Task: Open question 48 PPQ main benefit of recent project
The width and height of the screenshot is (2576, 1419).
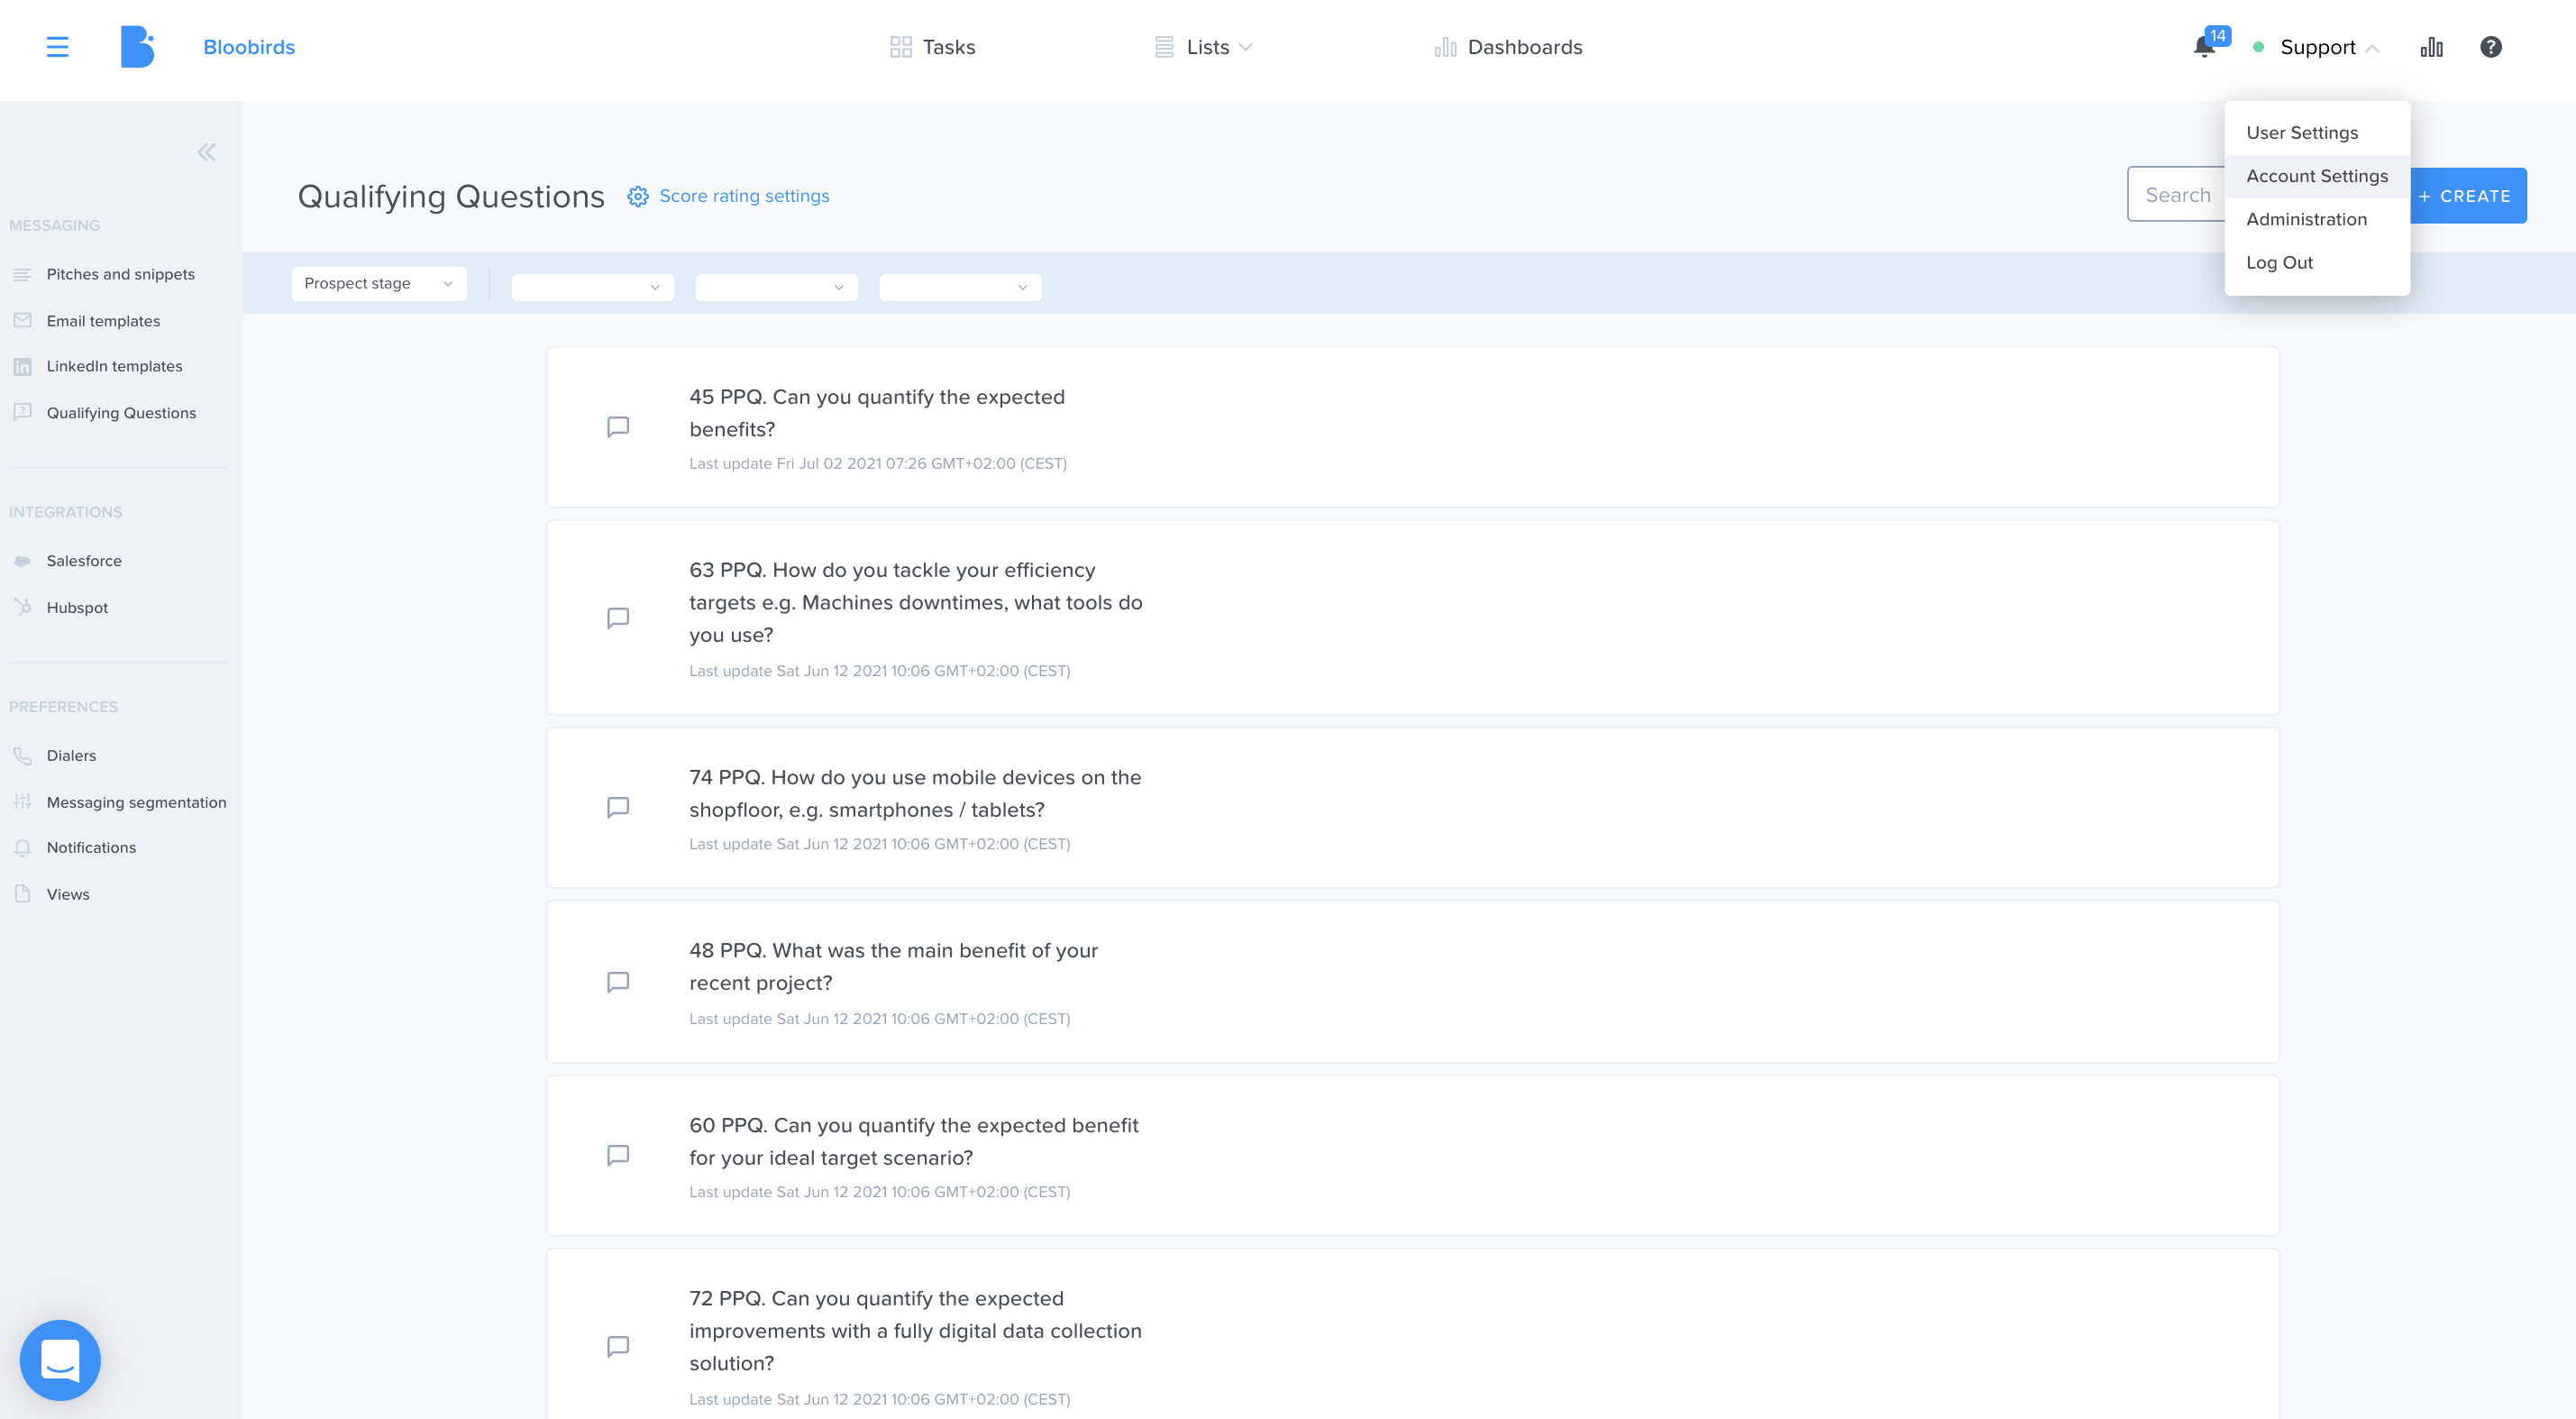Action: tap(1412, 982)
